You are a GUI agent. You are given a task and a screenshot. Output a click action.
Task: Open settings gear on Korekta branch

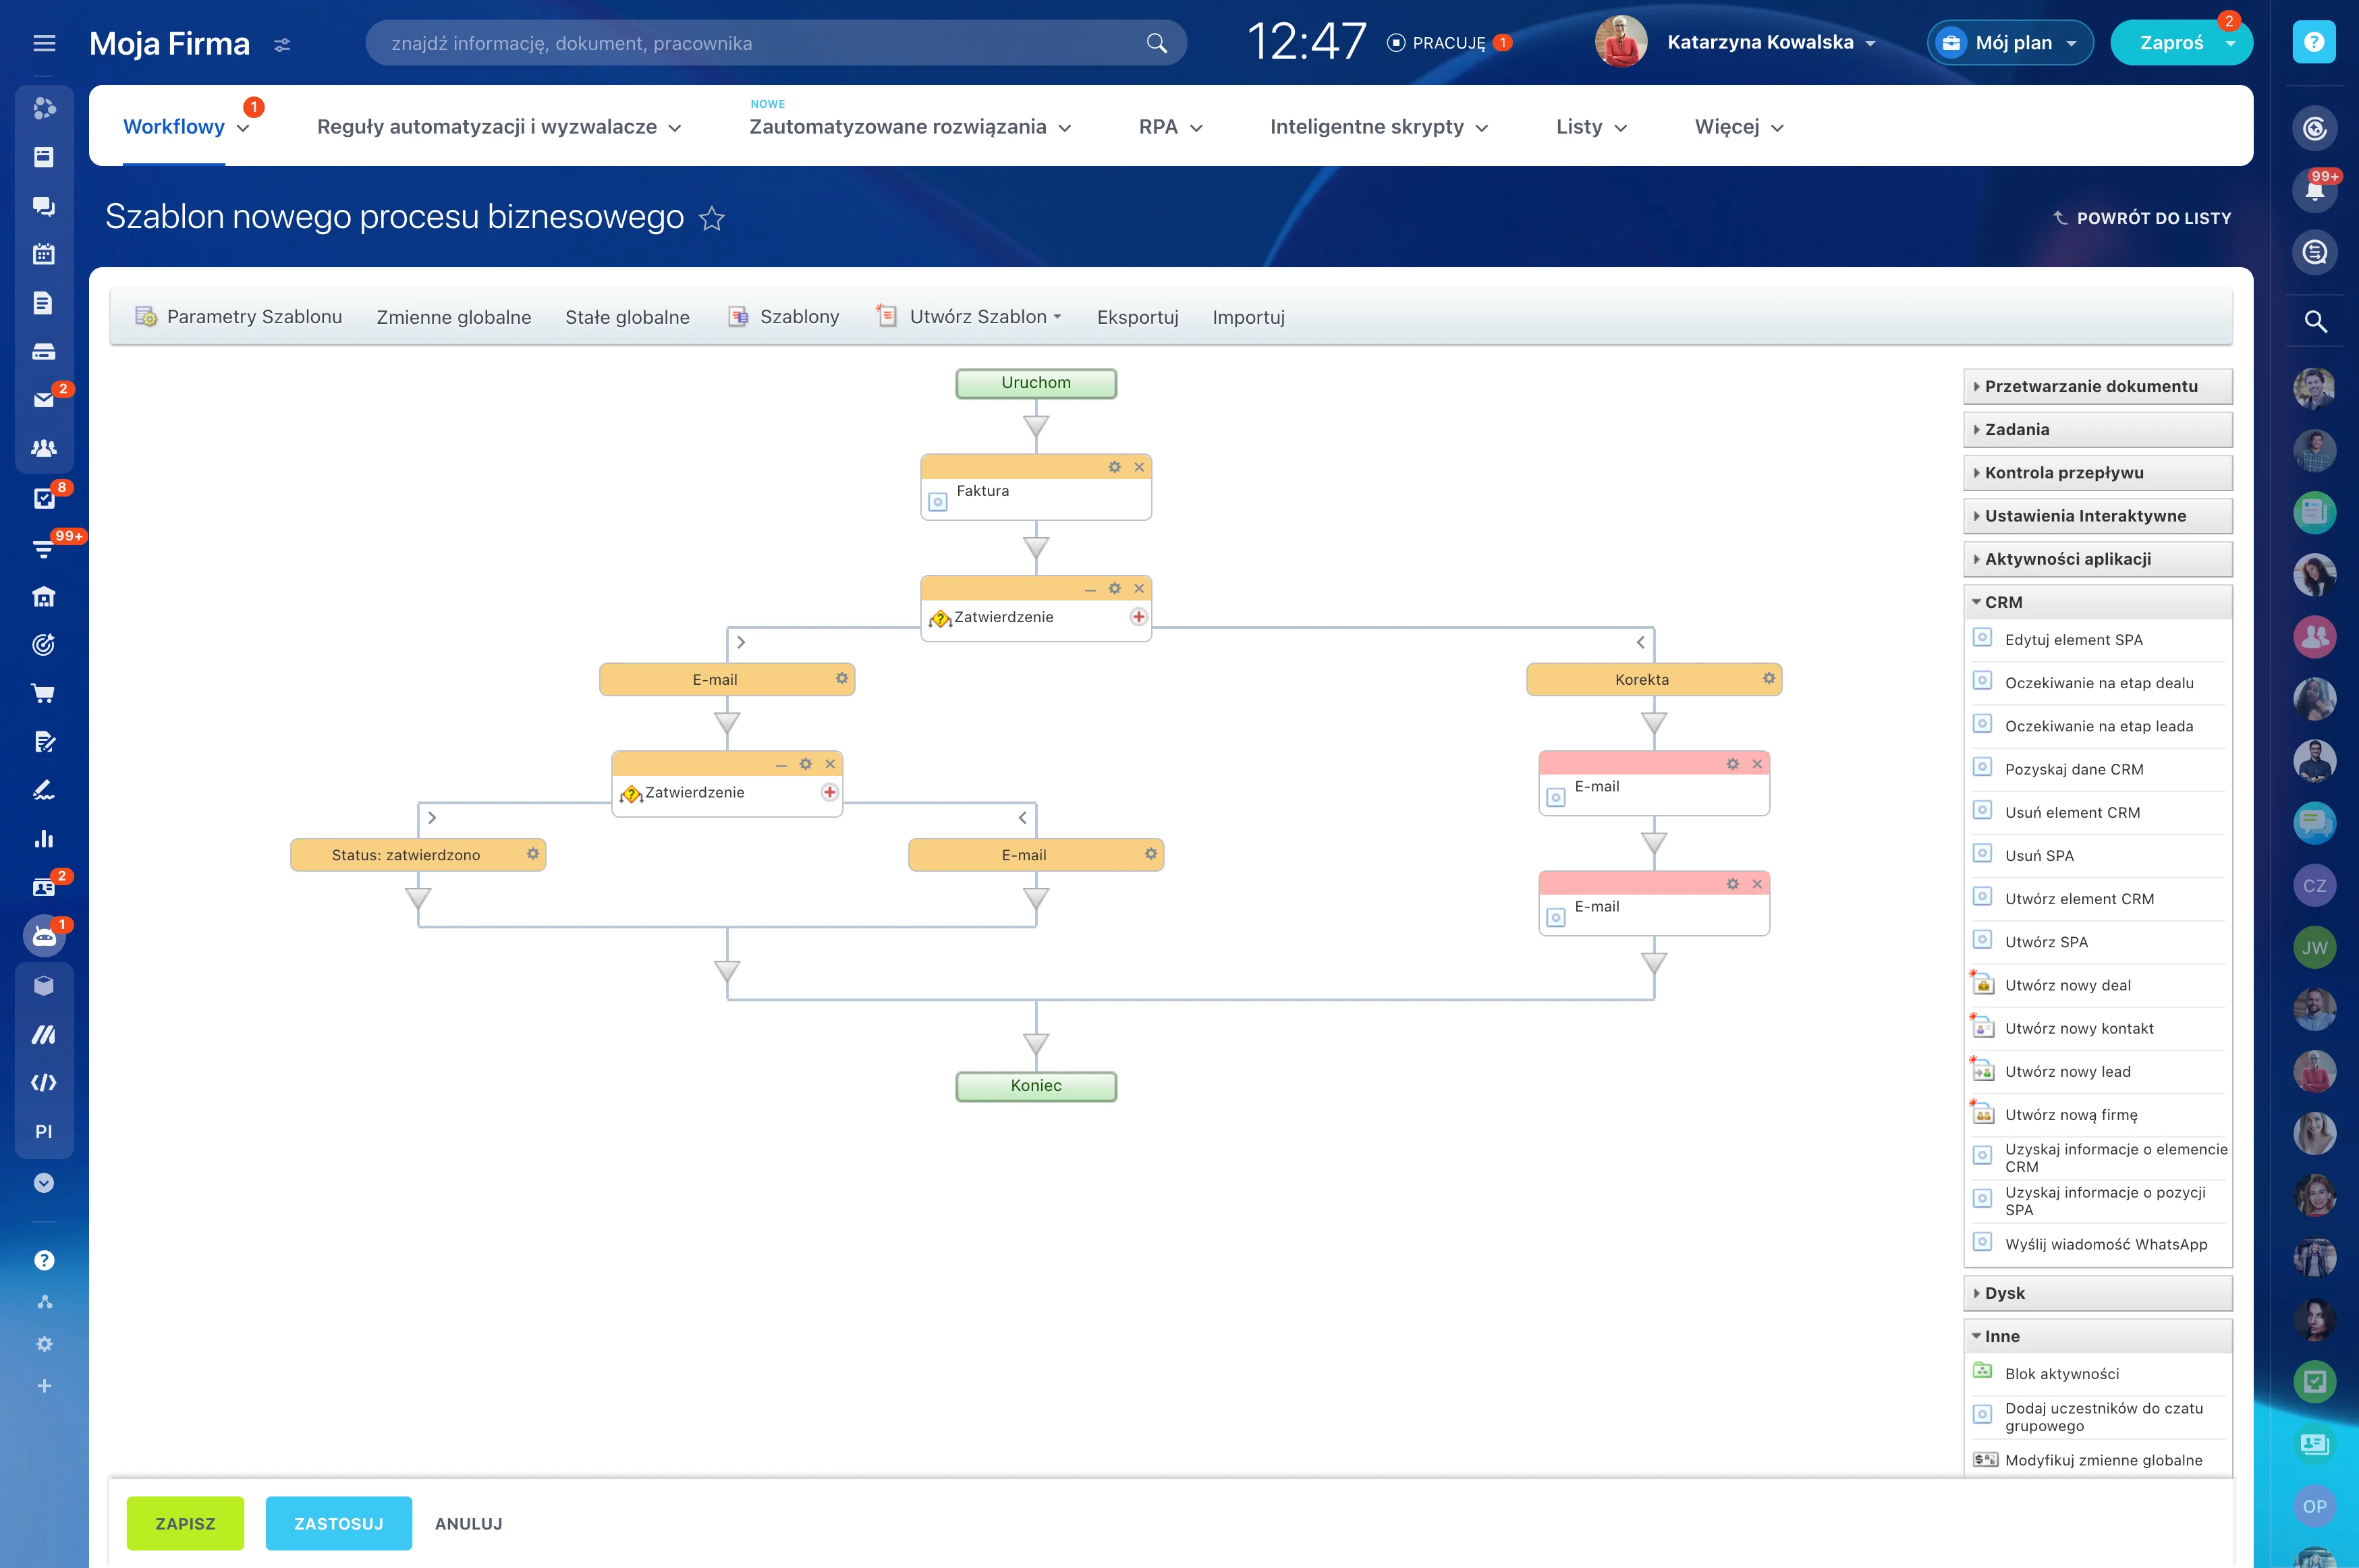[1768, 678]
